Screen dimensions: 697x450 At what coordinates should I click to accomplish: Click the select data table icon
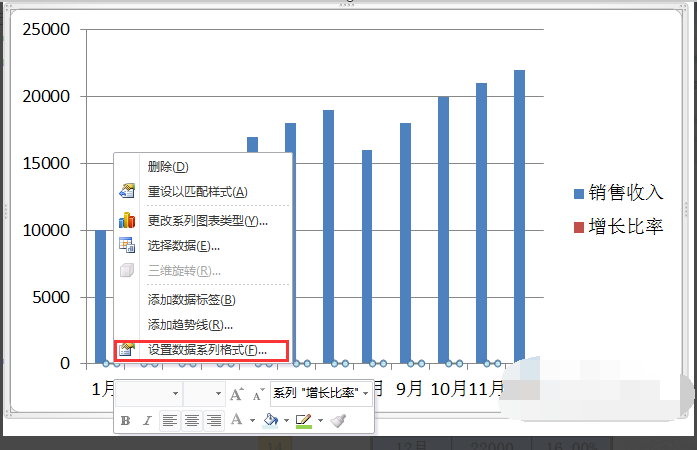(x=127, y=245)
